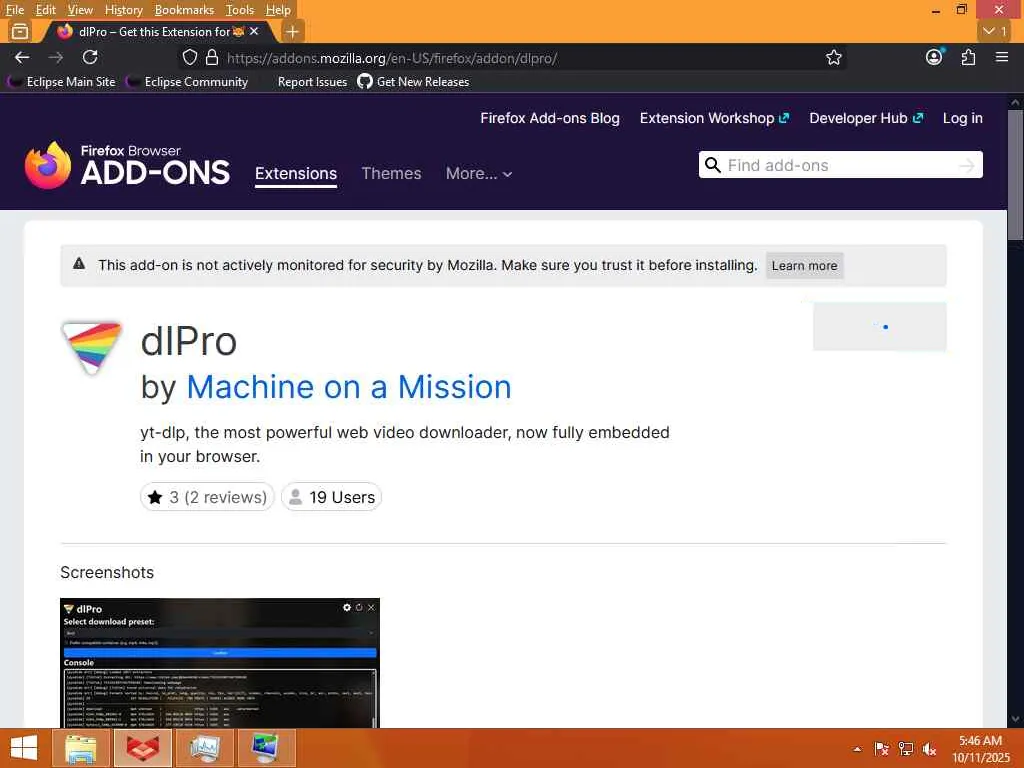Open the Firefox hamburger menu
Screen dimensions: 1024x768
point(1002,57)
